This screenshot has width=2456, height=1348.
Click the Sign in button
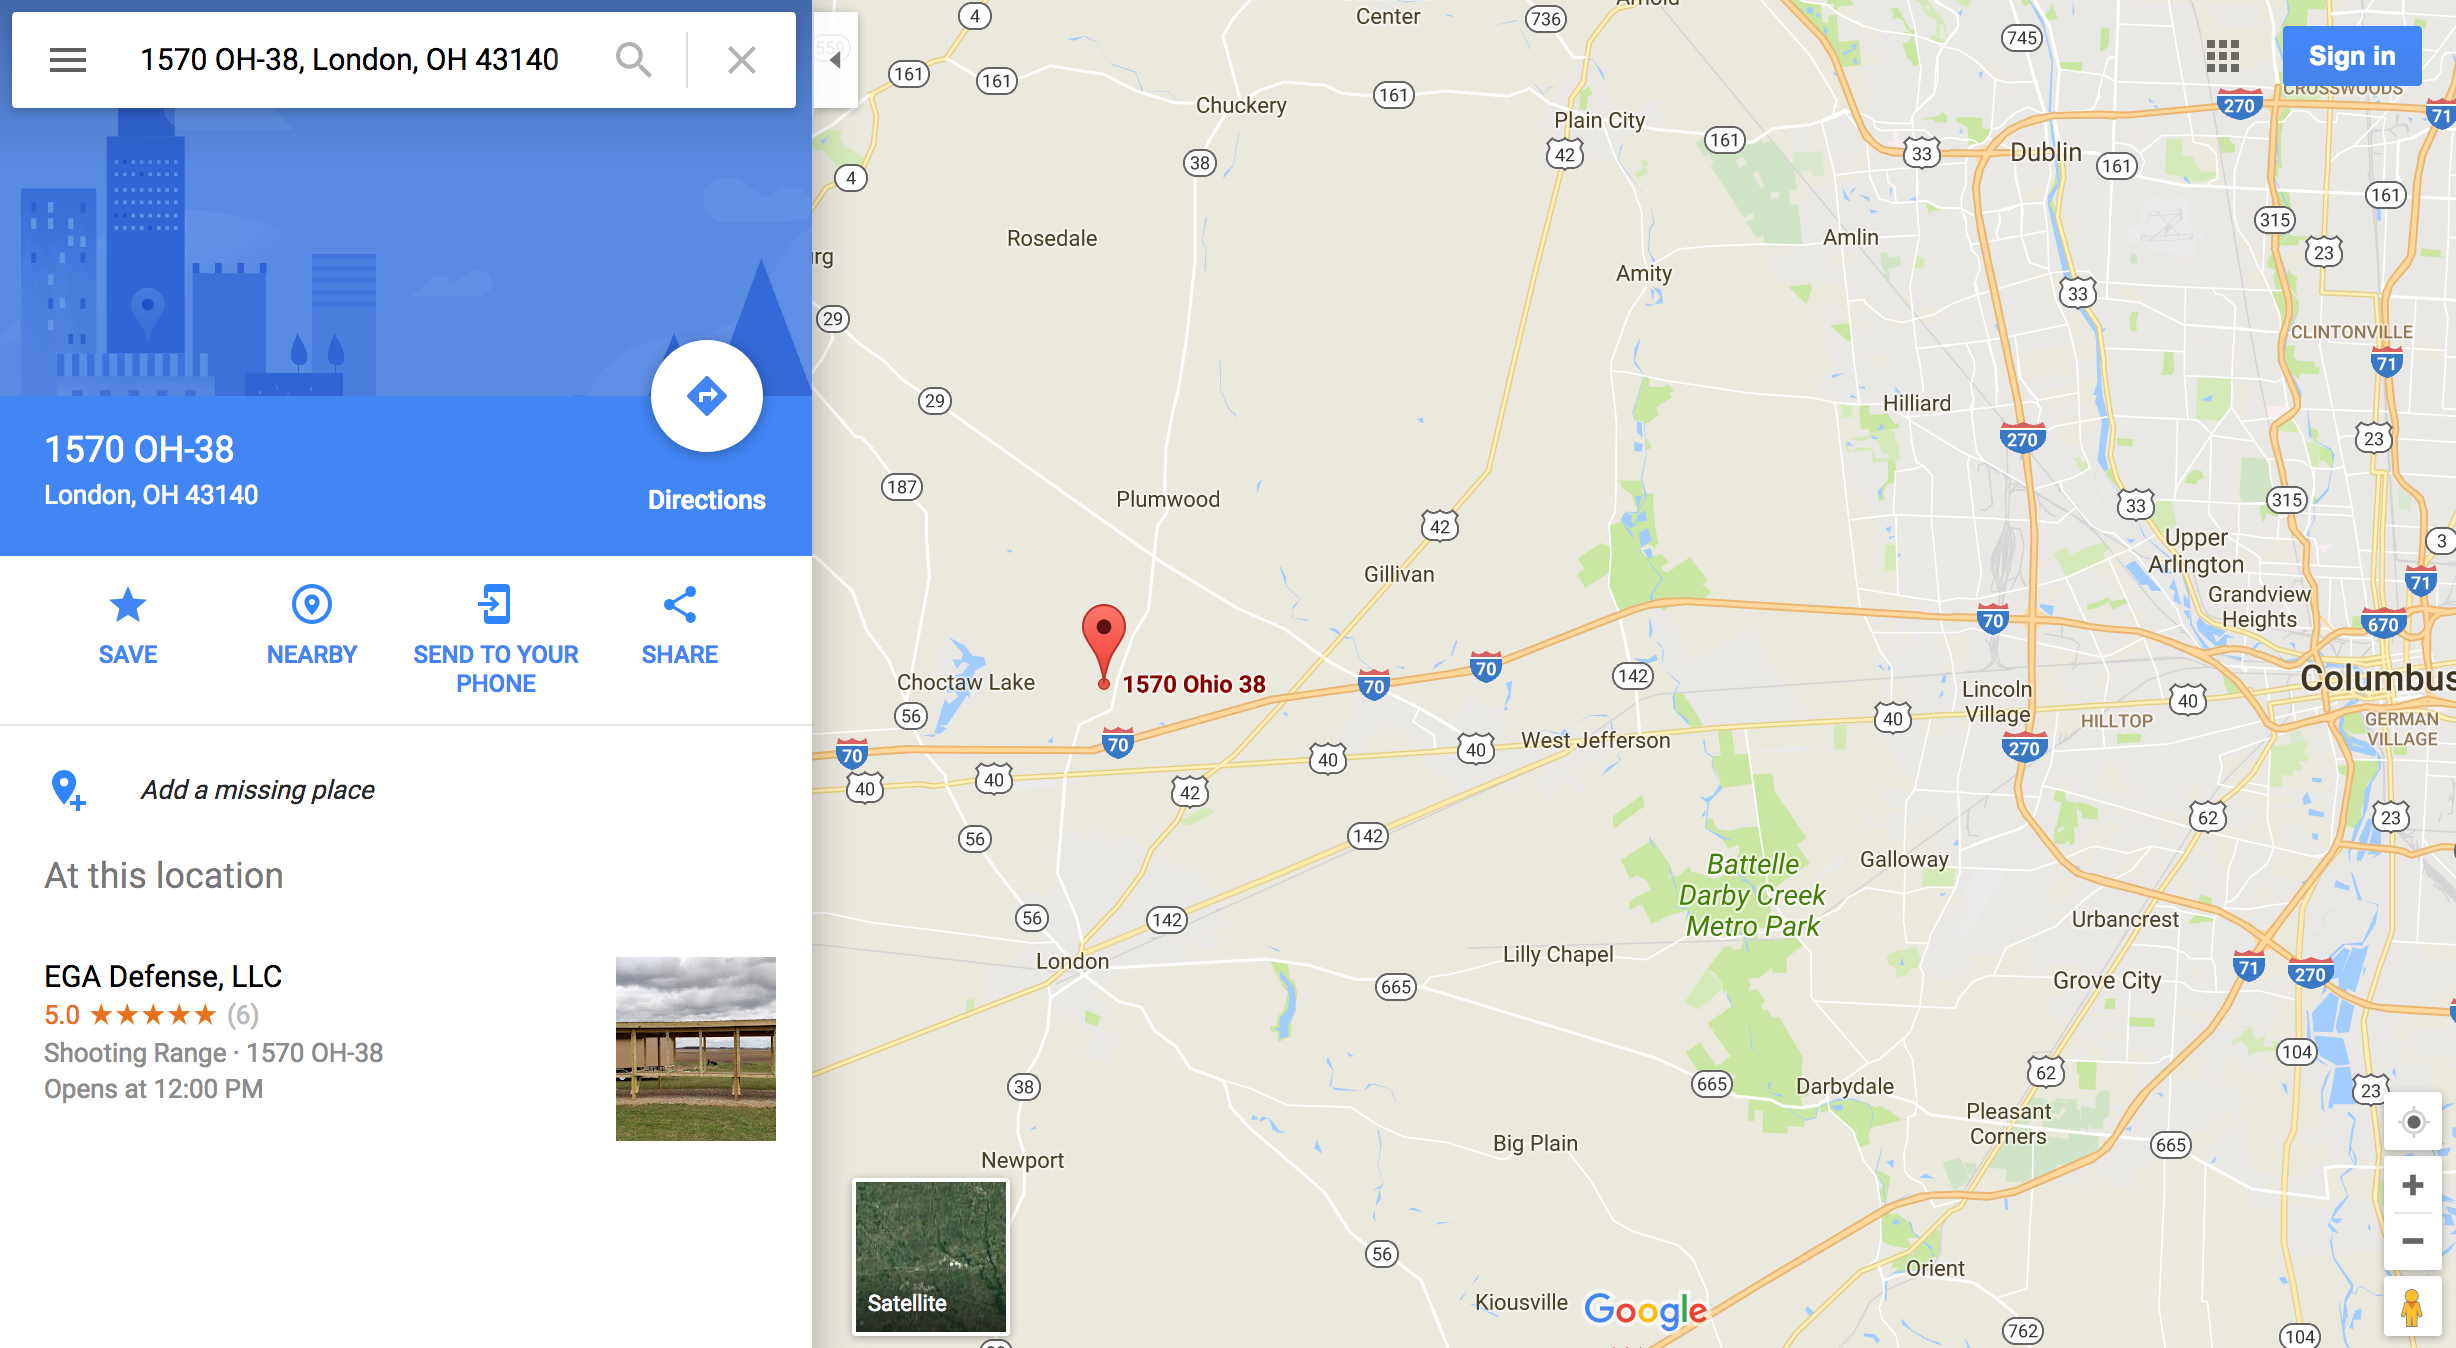pyautogui.click(x=2352, y=56)
